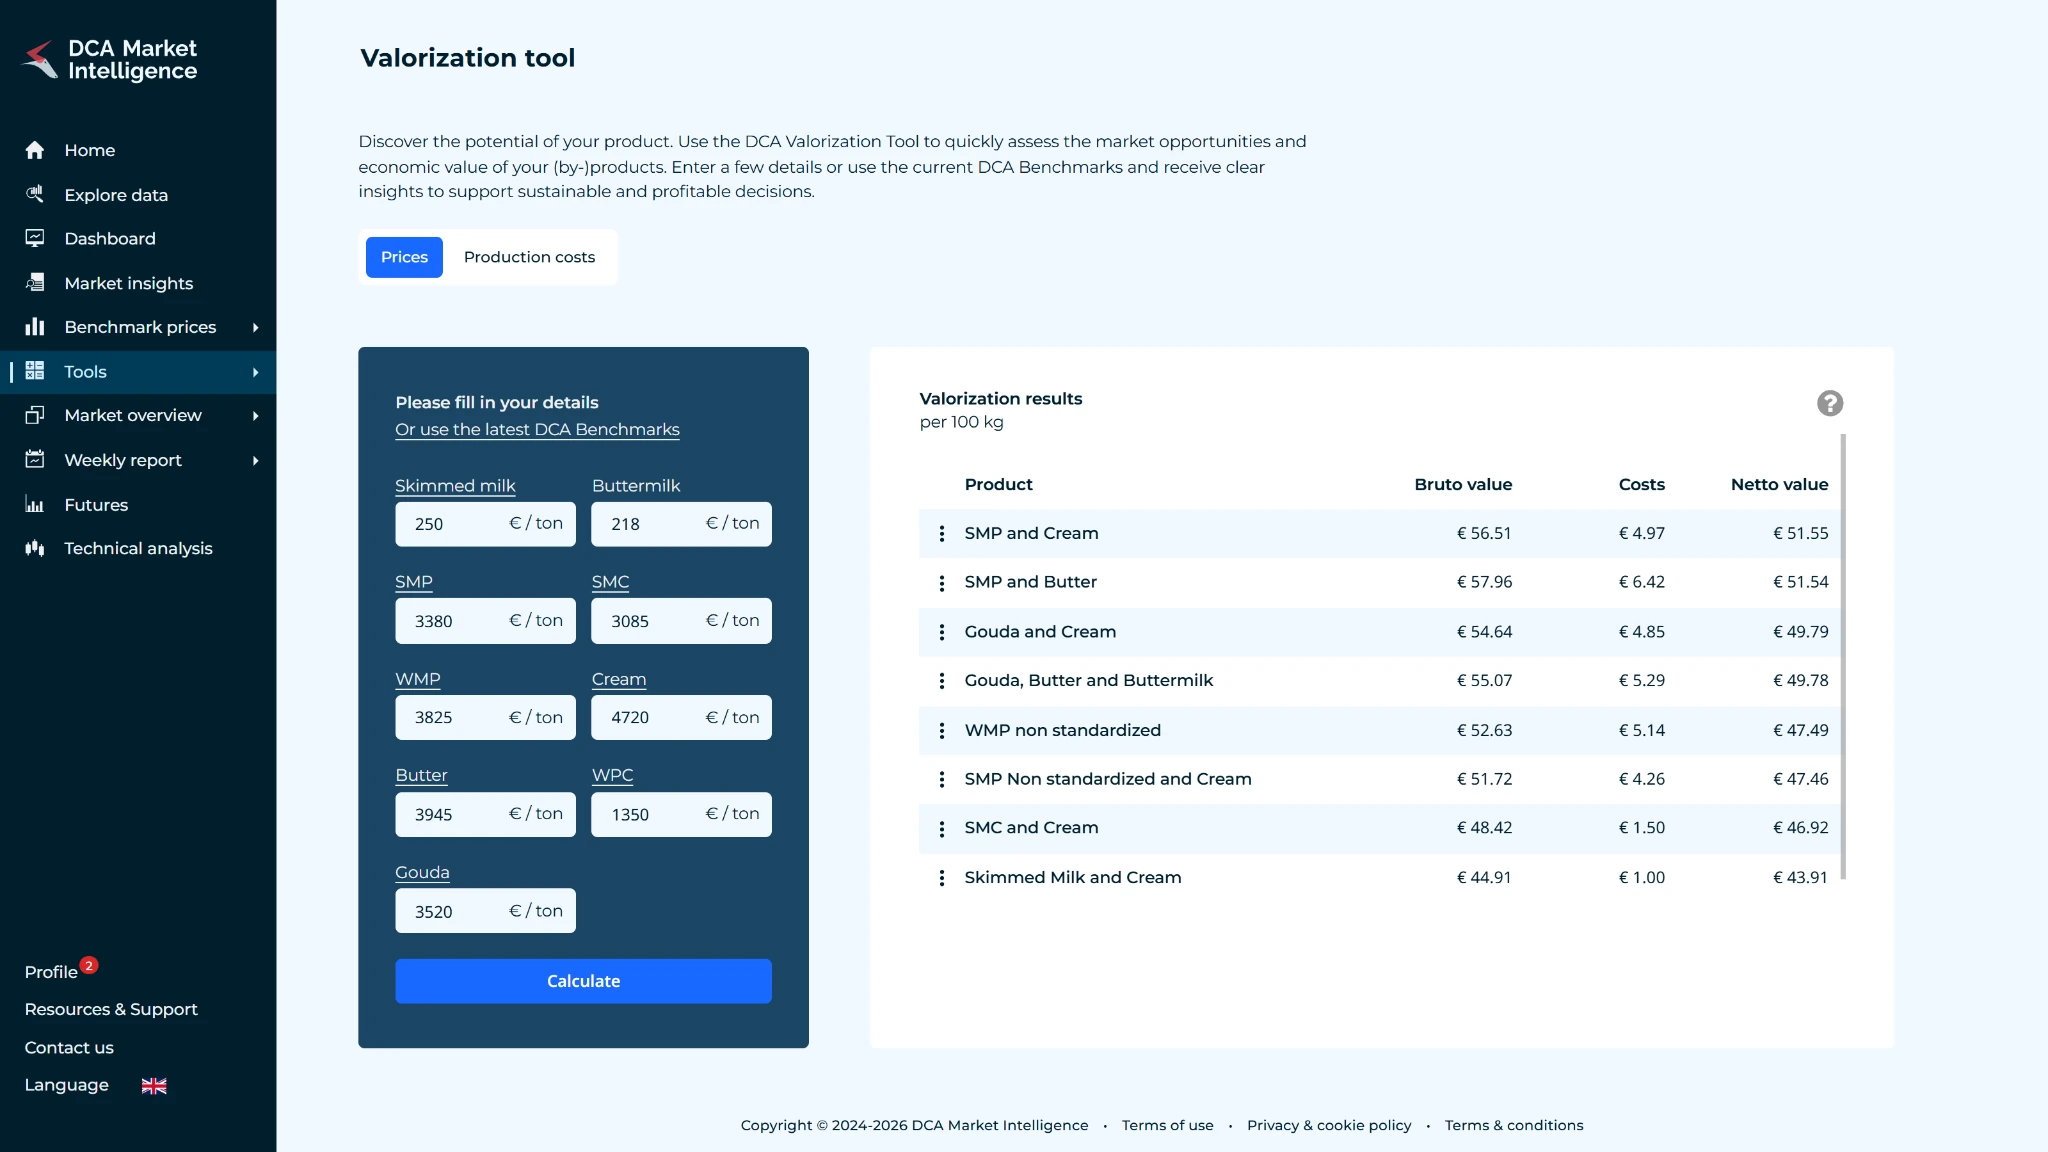Click the Dashboard monitor icon
This screenshot has width=2048, height=1152.
pyautogui.click(x=35, y=238)
